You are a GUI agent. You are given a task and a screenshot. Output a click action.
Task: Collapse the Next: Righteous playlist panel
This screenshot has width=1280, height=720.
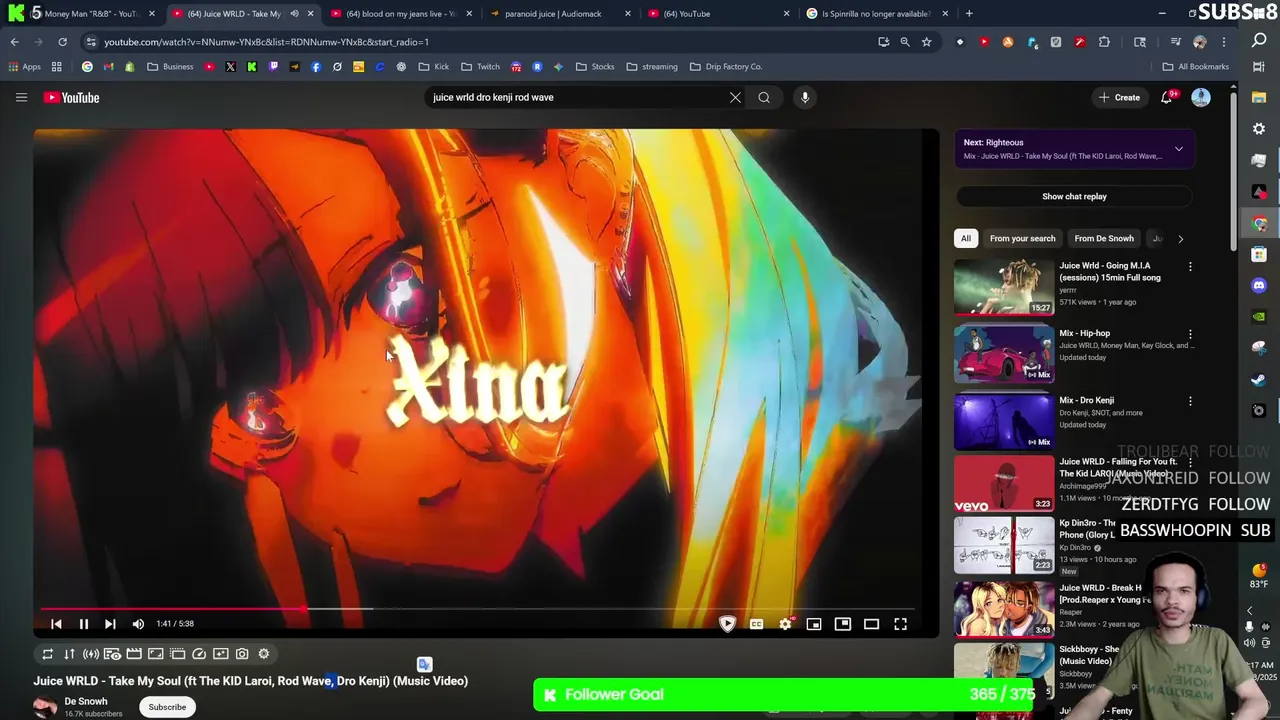tap(1179, 149)
